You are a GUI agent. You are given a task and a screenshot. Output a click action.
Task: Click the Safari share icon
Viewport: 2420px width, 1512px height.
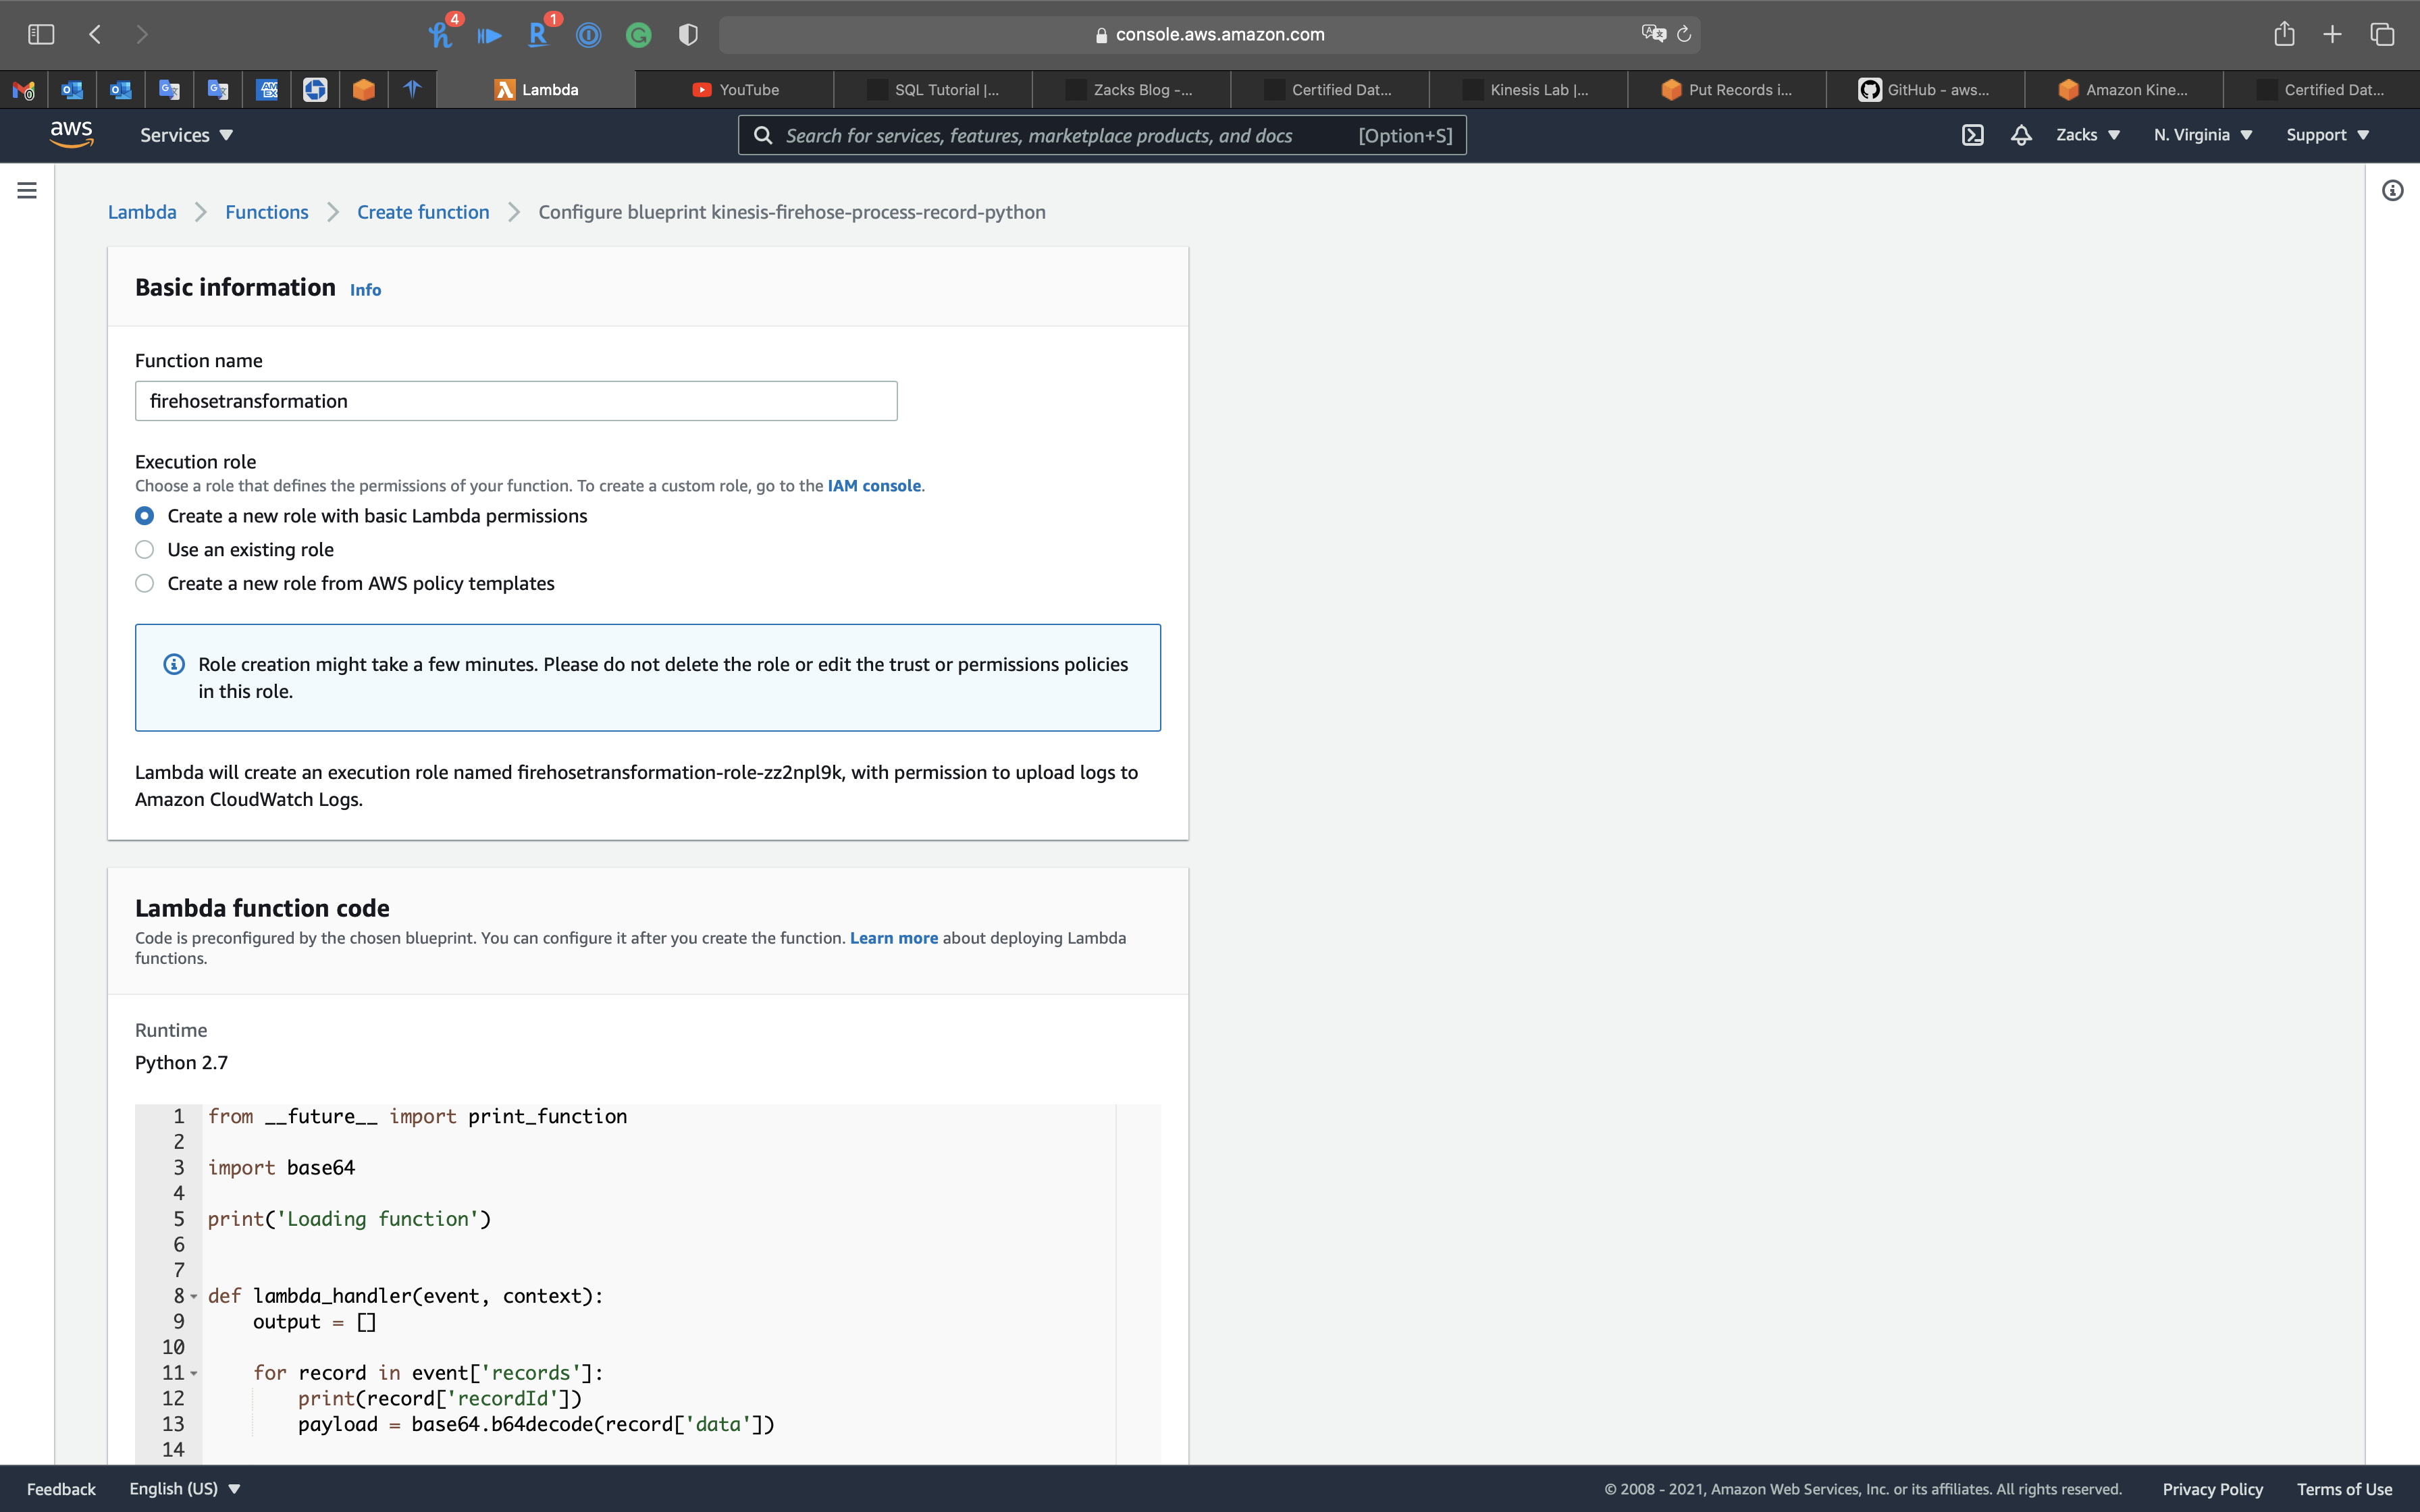pyautogui.click(x=2284, y=35)
